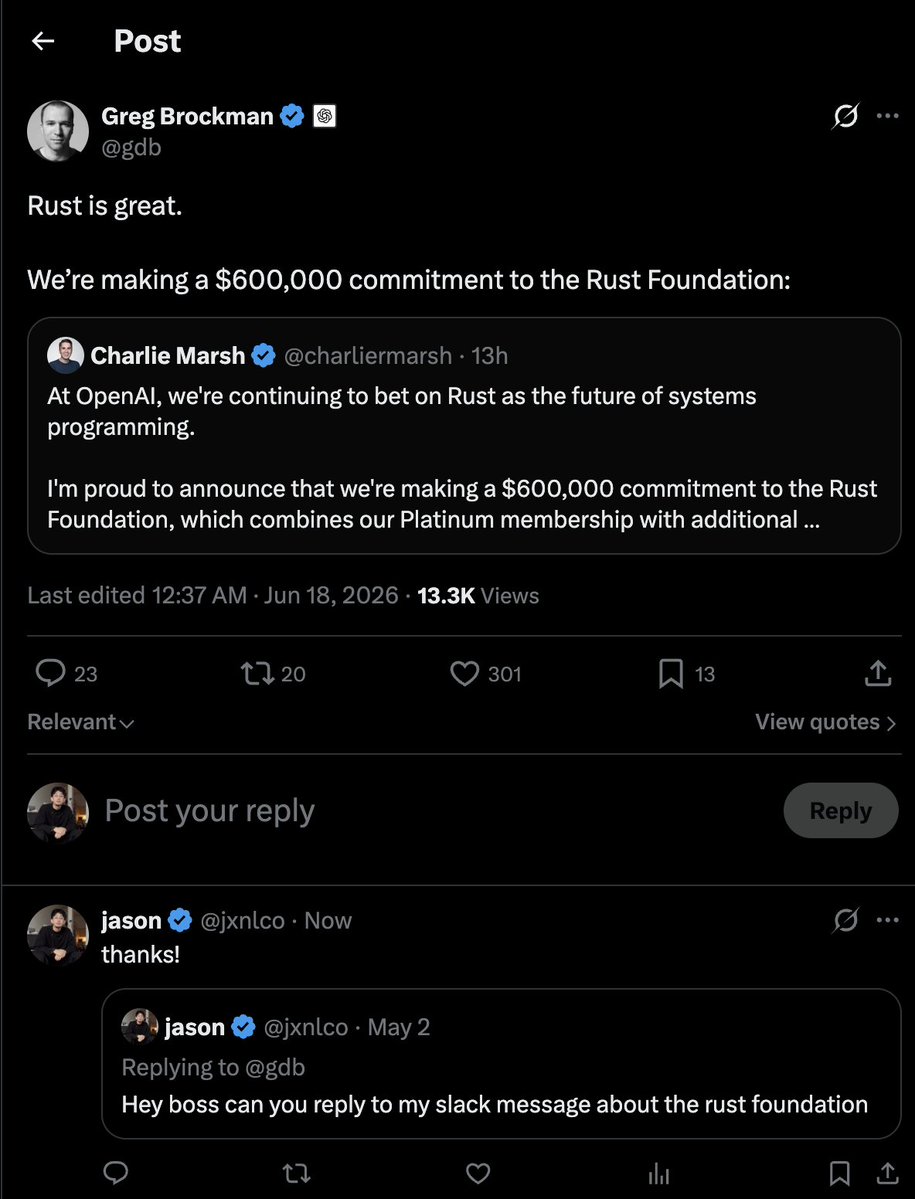
Task: Click the reply bubble showing 23 comments
Action: tap(67, 674)
